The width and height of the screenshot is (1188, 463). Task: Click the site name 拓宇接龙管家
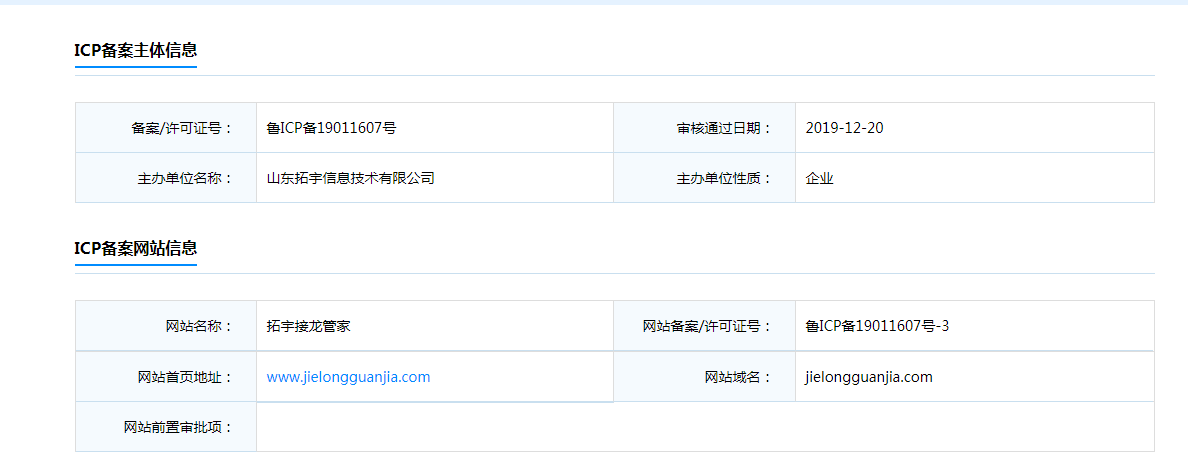click(x=308, y=327)
